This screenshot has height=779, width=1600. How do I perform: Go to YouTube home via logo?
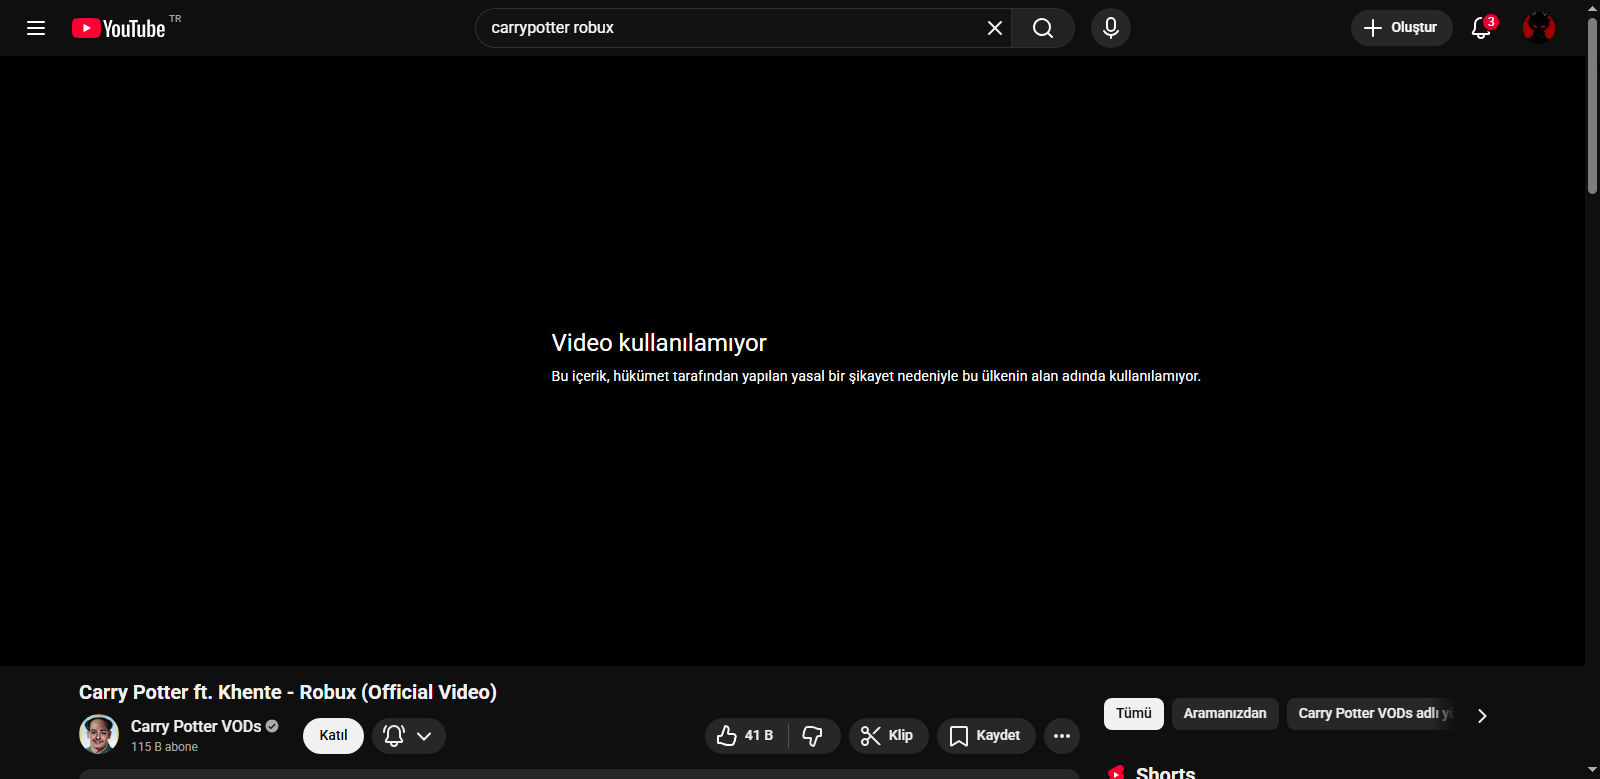(x=119, y=28)
